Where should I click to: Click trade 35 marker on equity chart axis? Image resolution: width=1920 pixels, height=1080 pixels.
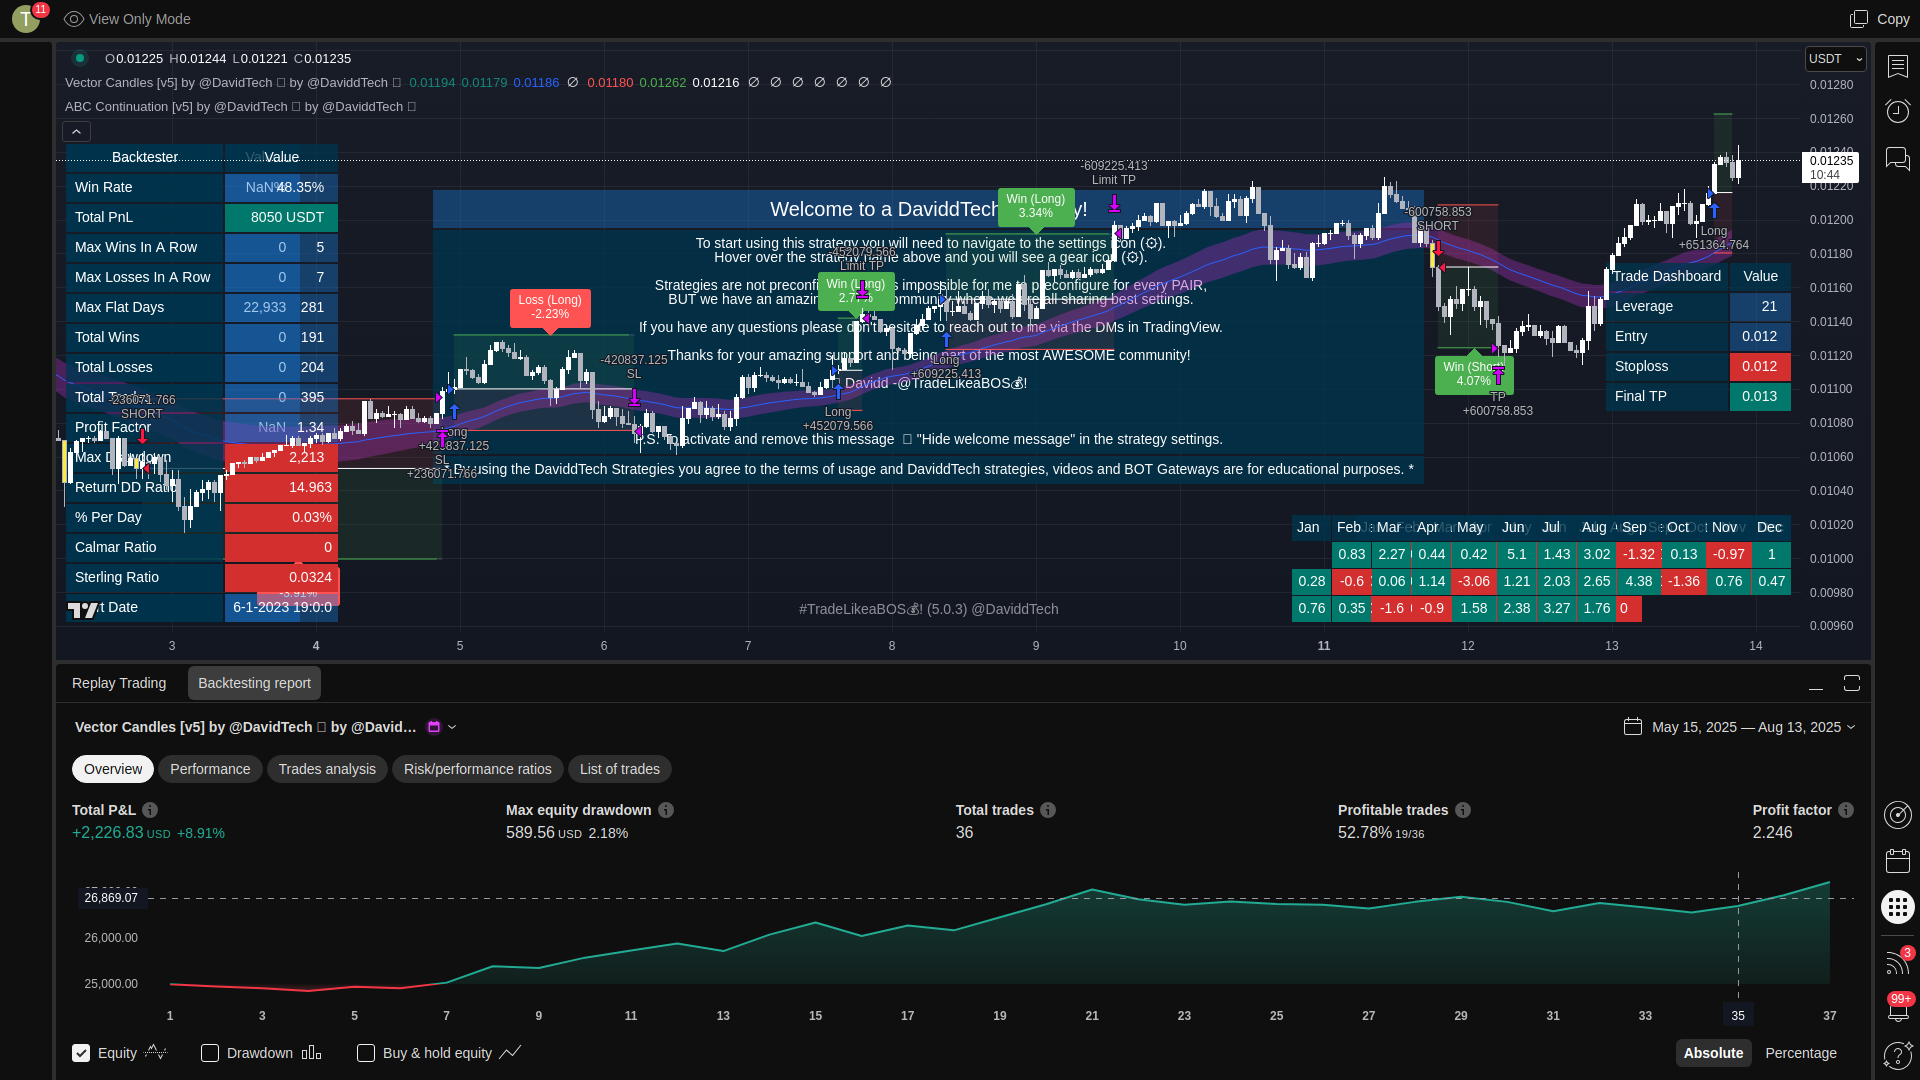1738,1016
